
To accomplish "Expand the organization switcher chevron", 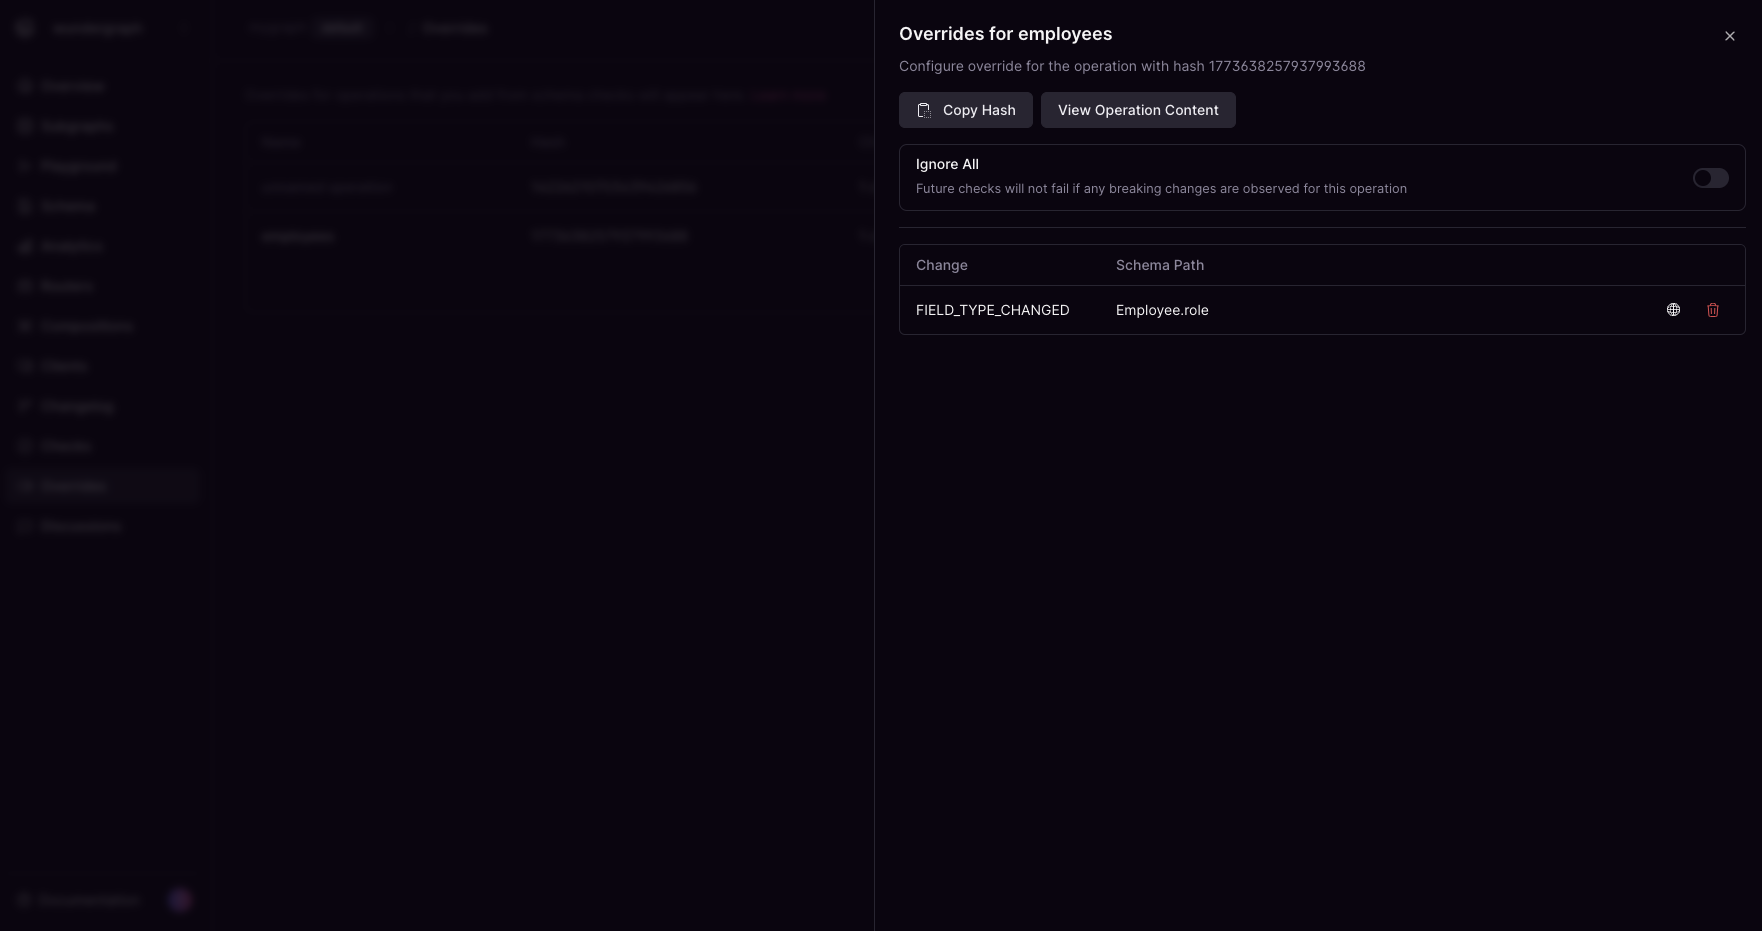I will point(184,28).
